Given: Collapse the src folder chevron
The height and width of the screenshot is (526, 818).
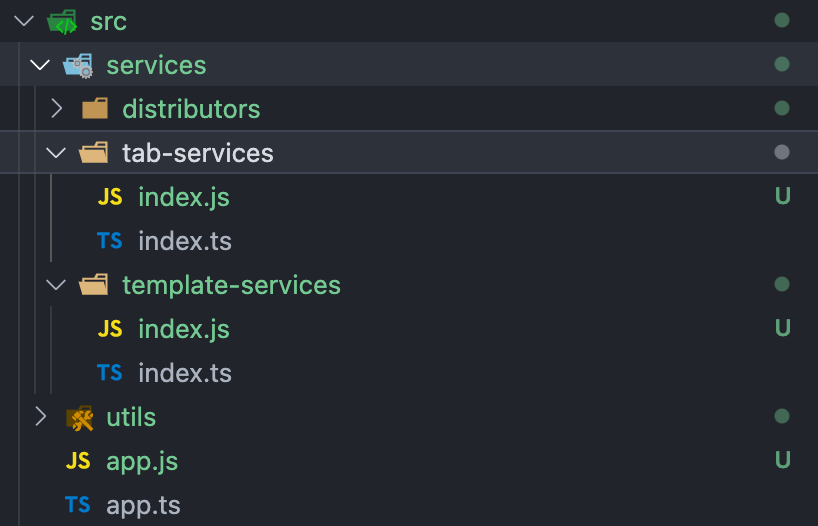Looking at the screenshot, I should (x=24, y=21).
